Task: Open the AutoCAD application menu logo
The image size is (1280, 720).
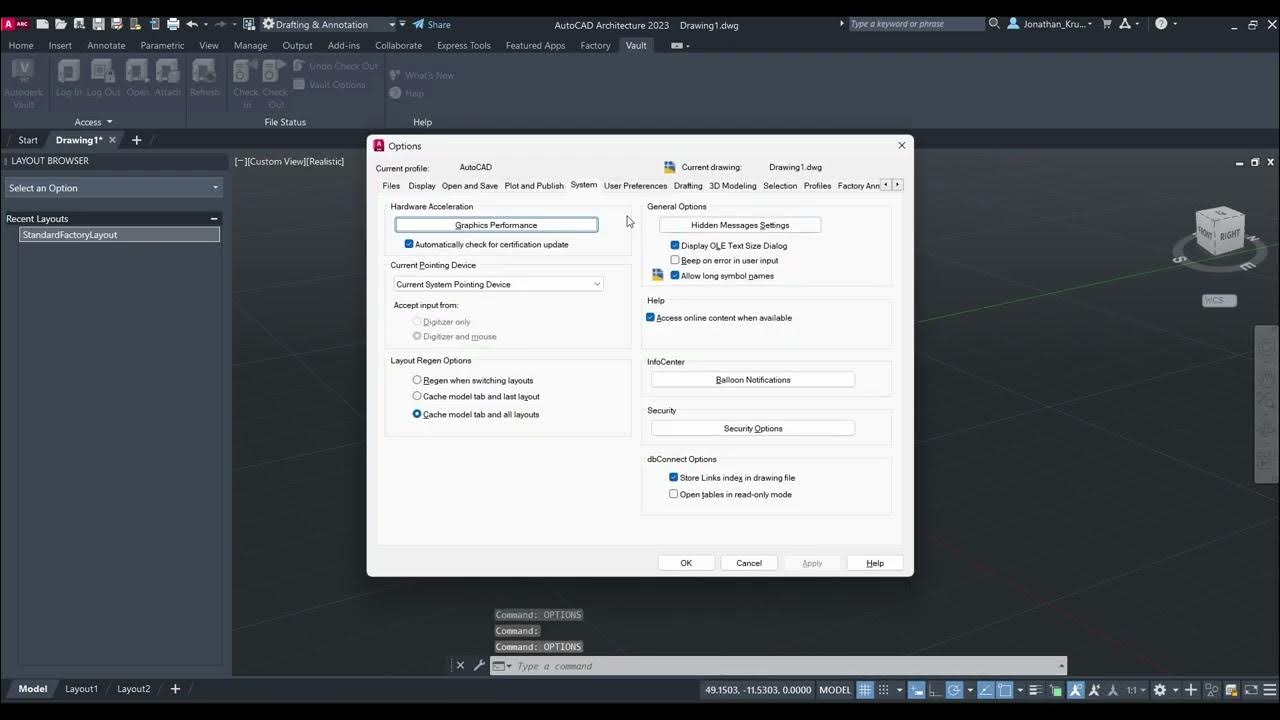Action: (x=15, y=24)
